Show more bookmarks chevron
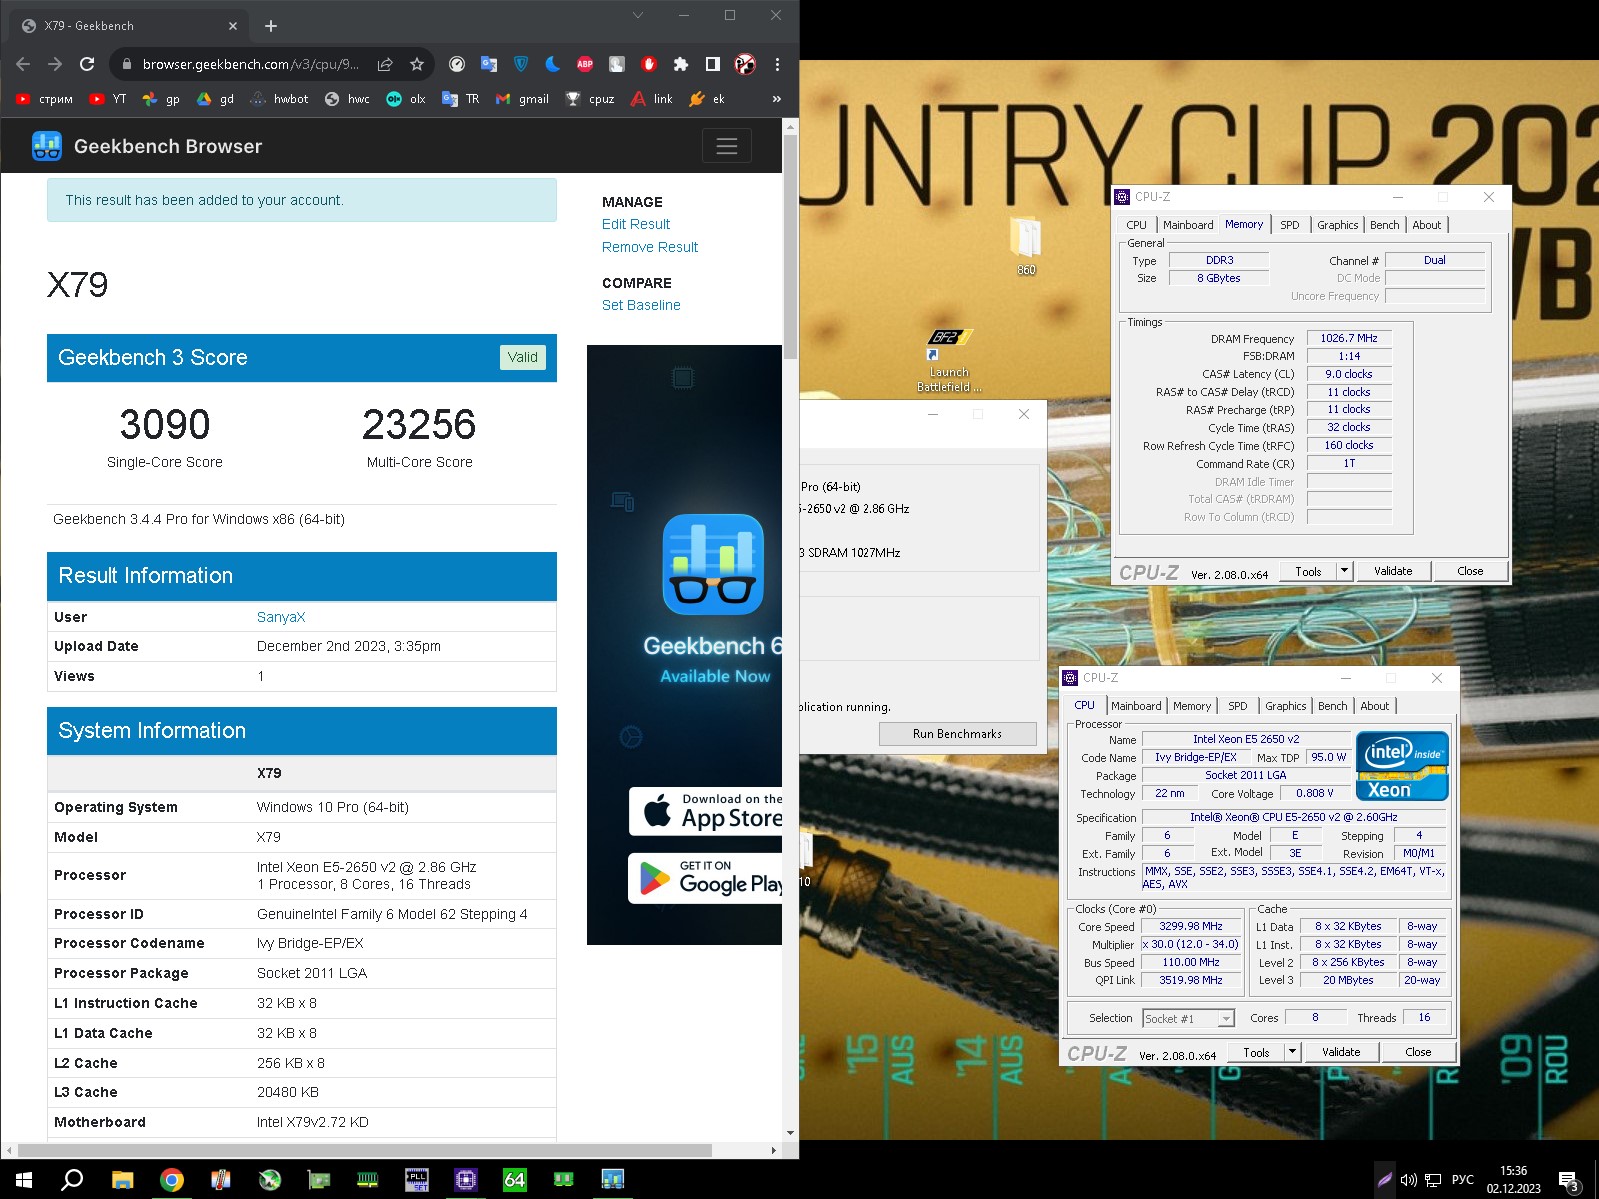This screenshot has height=1199, width=1599. [777, 99]
